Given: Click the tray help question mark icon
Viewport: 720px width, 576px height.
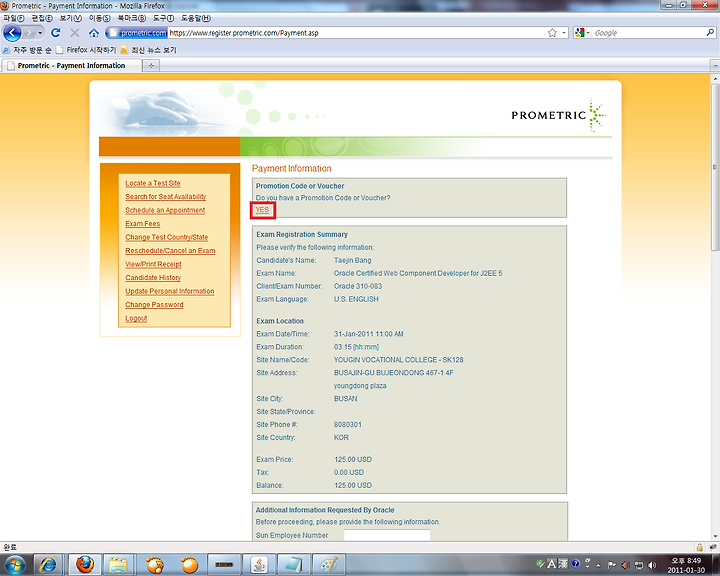Looking at the screenshot, I should (x=576, y=564).
